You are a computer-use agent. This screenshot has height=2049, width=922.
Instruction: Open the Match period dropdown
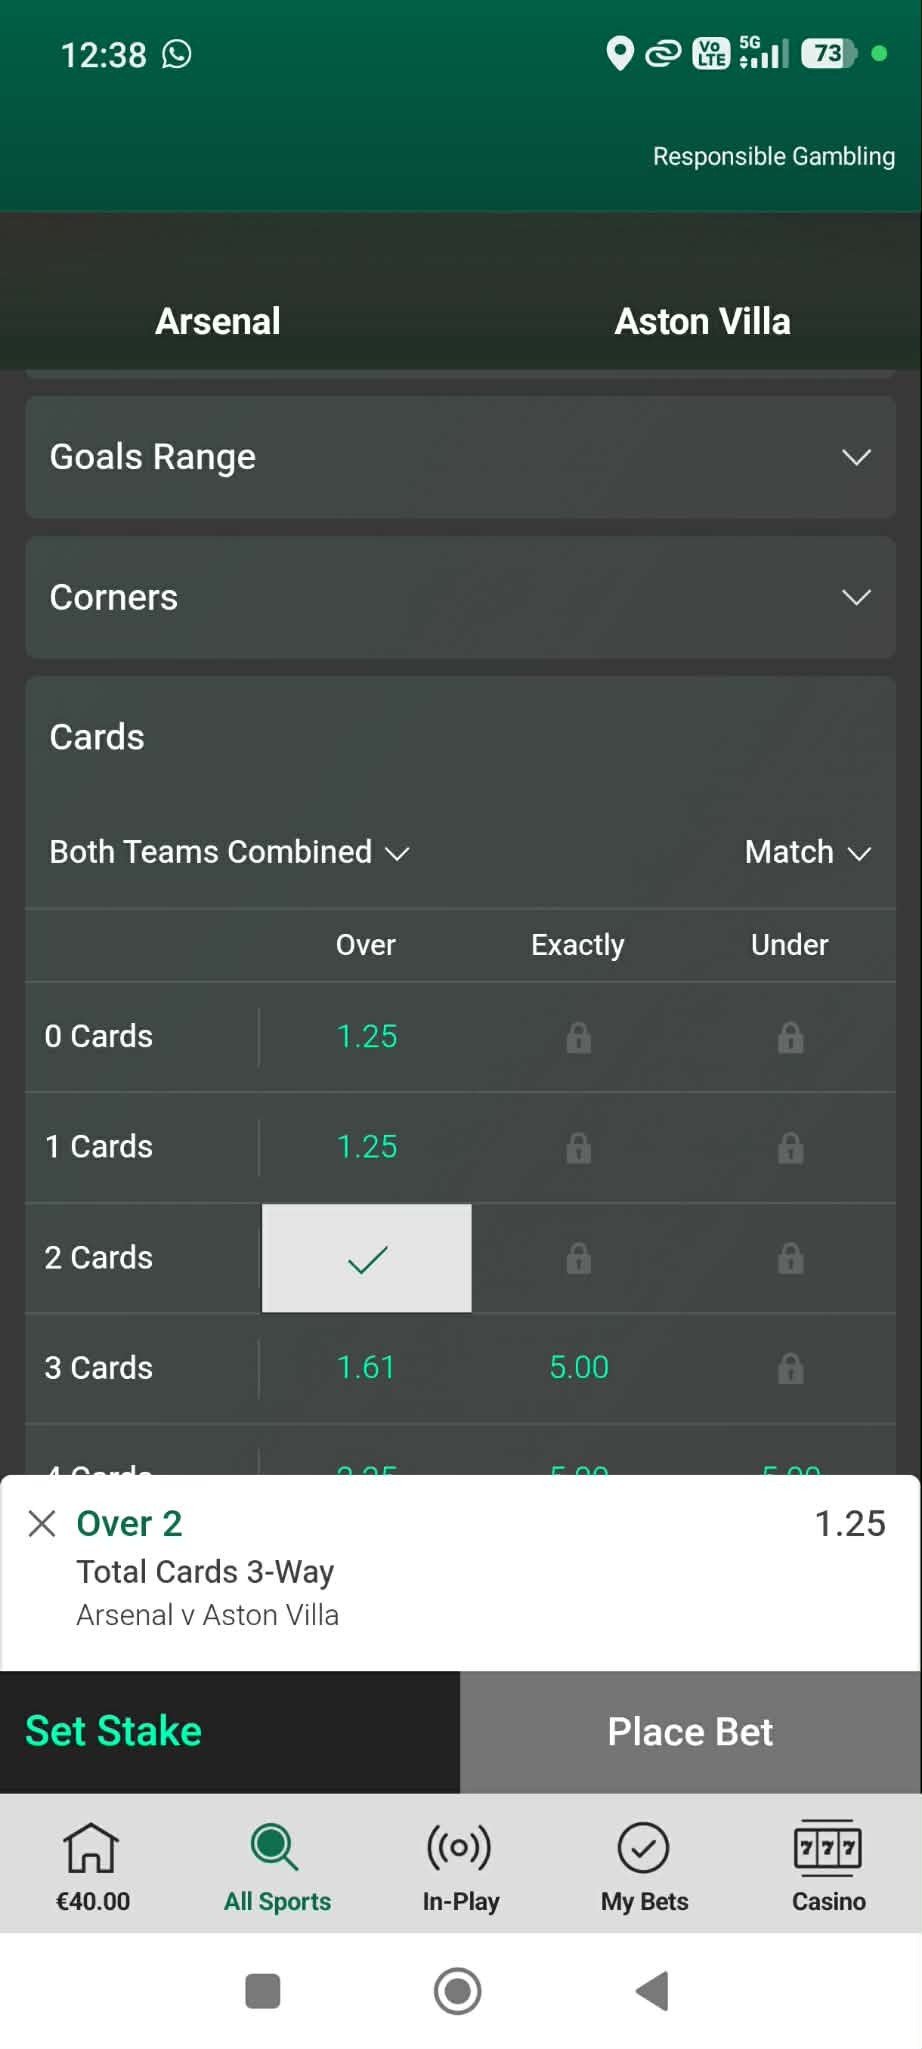click(808, 852)
